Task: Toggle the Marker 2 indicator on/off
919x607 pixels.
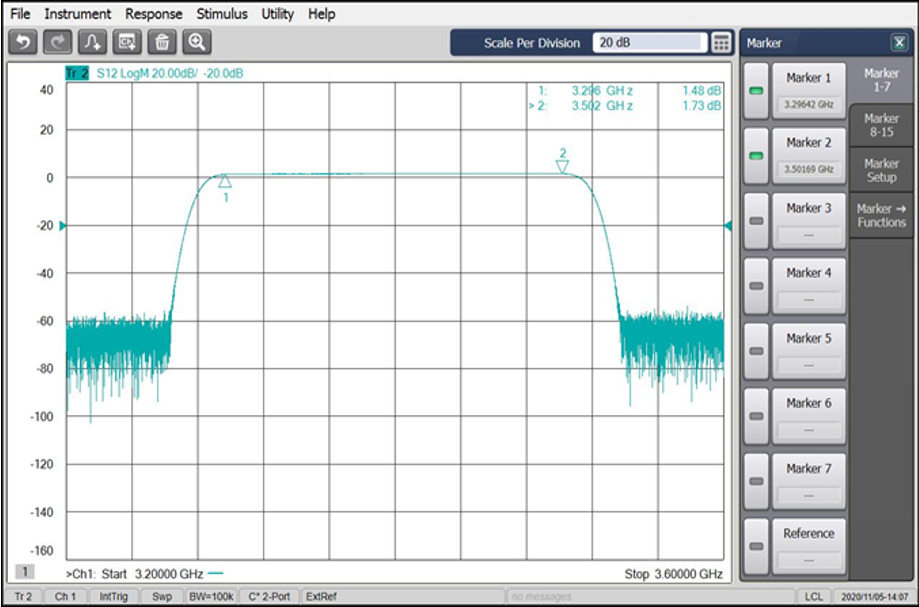Action: pyautogui.click(x=757, y=156)
